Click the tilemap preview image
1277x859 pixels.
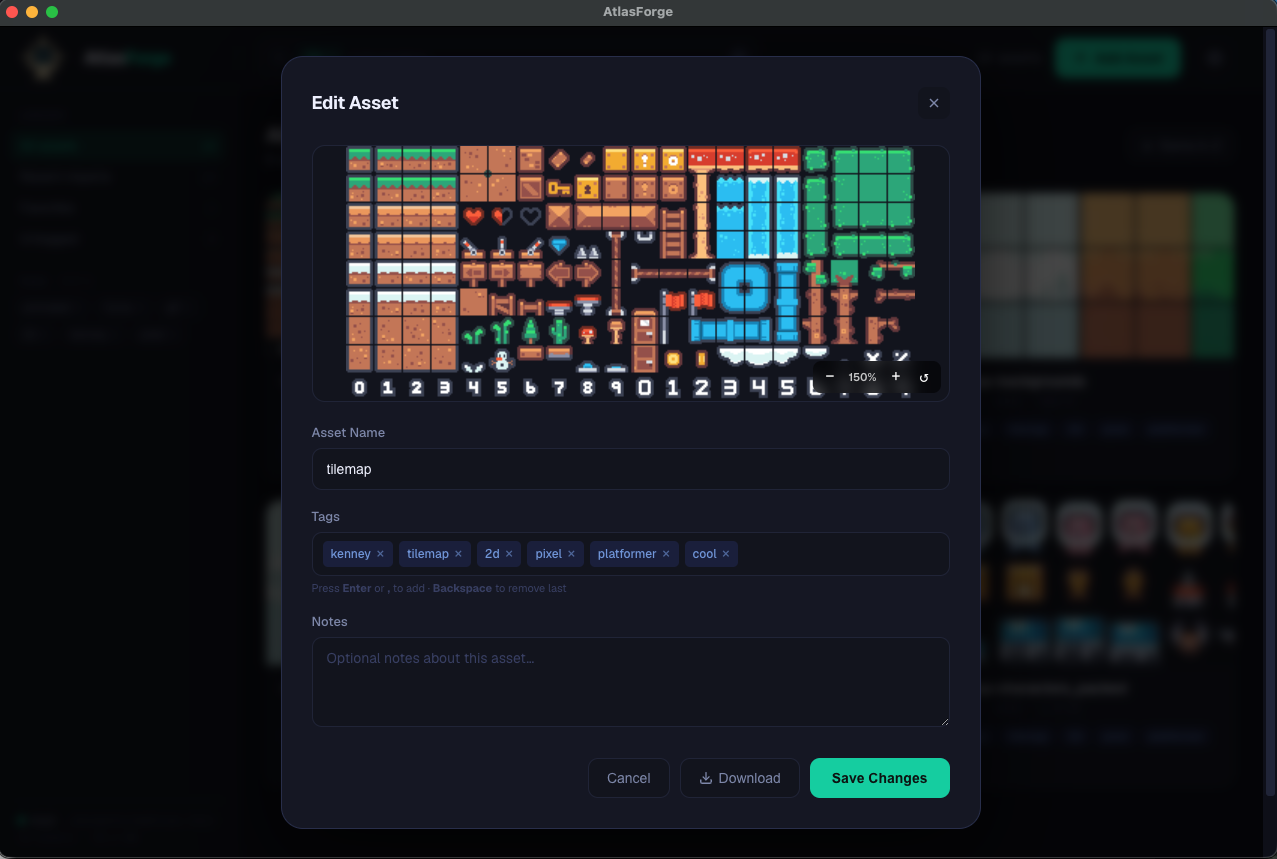tap(630, 273)
